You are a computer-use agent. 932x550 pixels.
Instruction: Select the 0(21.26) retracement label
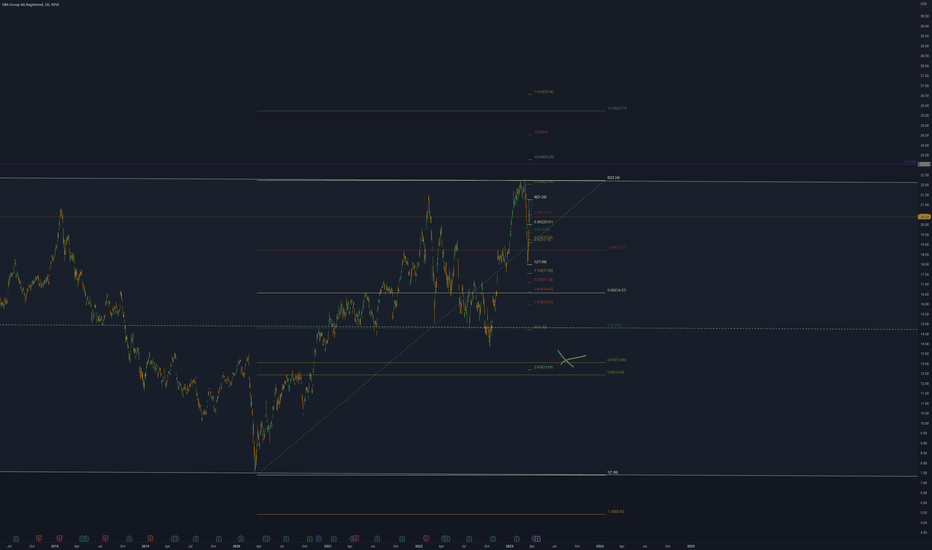pyautogui.click(x=540, y=197)
